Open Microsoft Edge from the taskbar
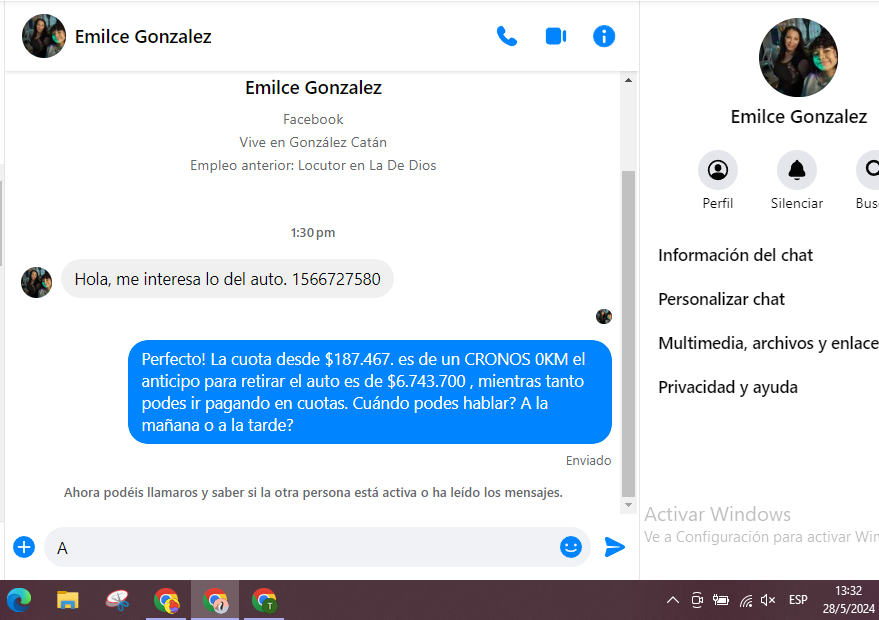The image size is (879, 620). (x=19, y=600)
